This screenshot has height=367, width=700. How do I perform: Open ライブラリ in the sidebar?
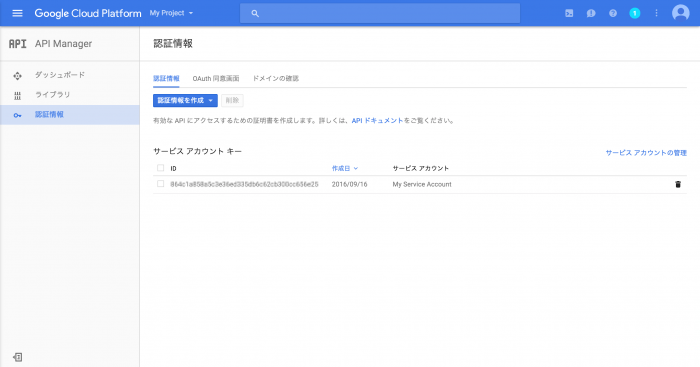pos(53,95)
